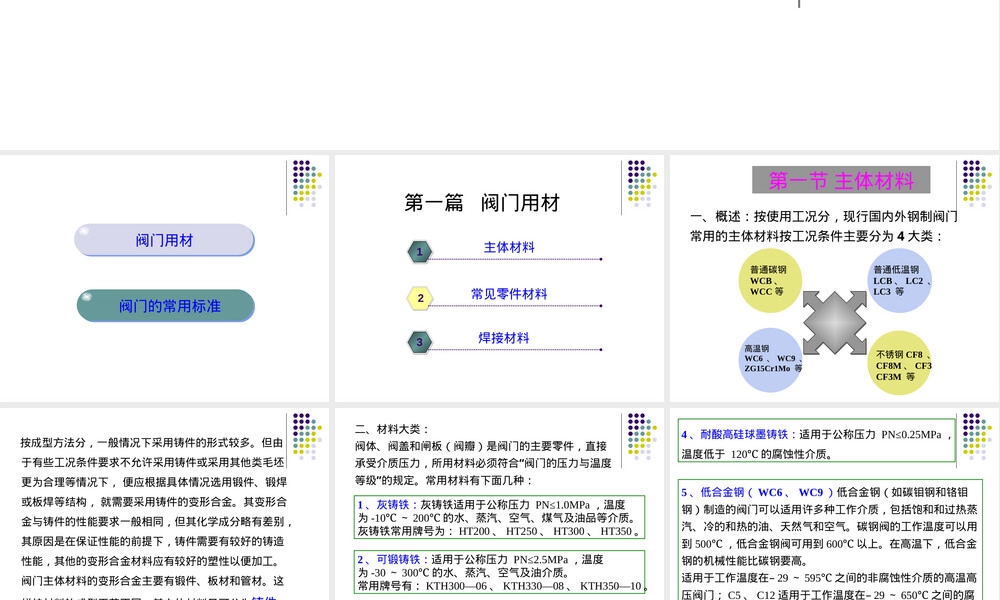1000x600 pixels.
Task: Open the 常见零件材料 link
Action: click(x=509, y=294)
